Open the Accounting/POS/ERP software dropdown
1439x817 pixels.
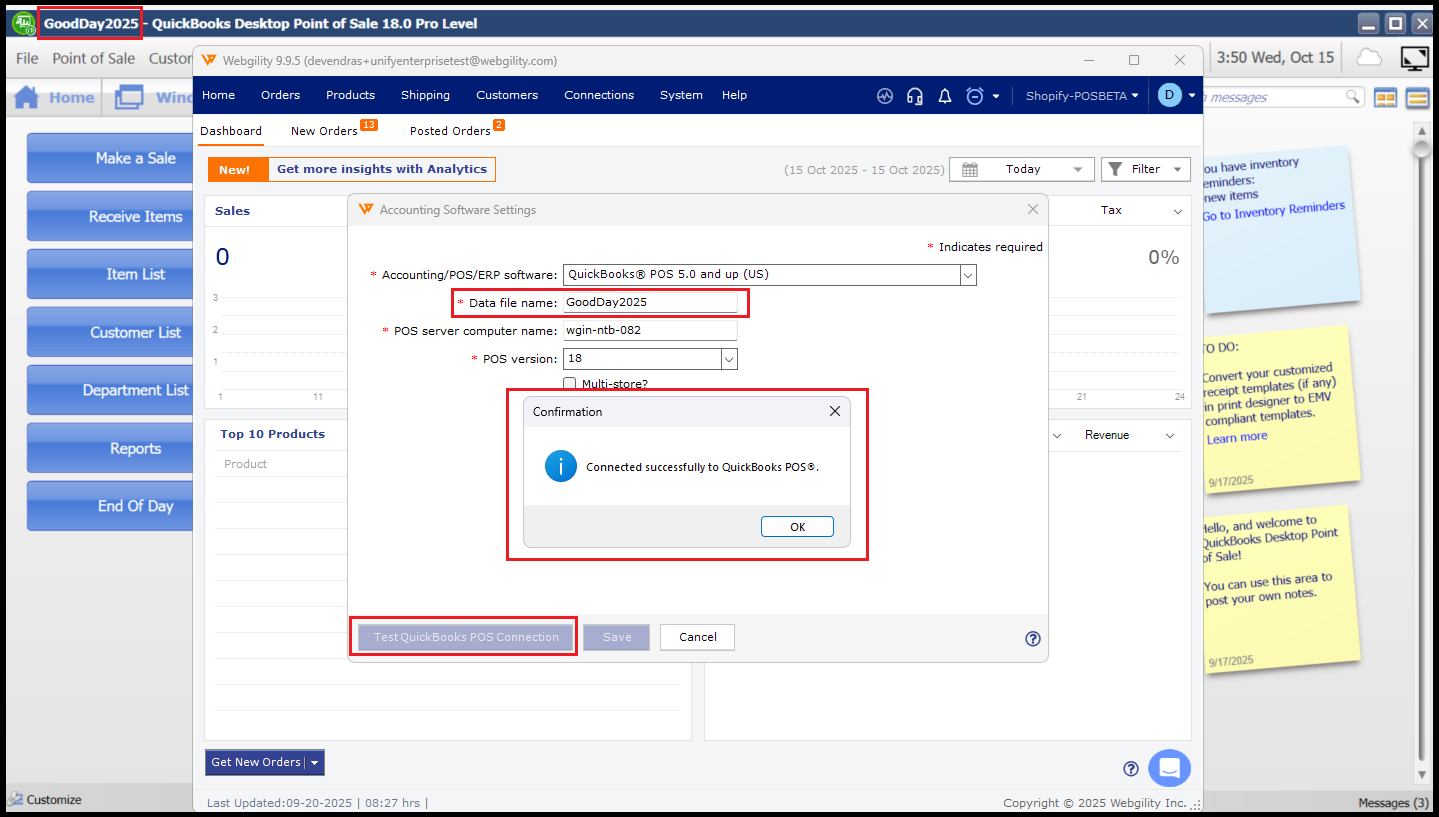tap(967, 275)
